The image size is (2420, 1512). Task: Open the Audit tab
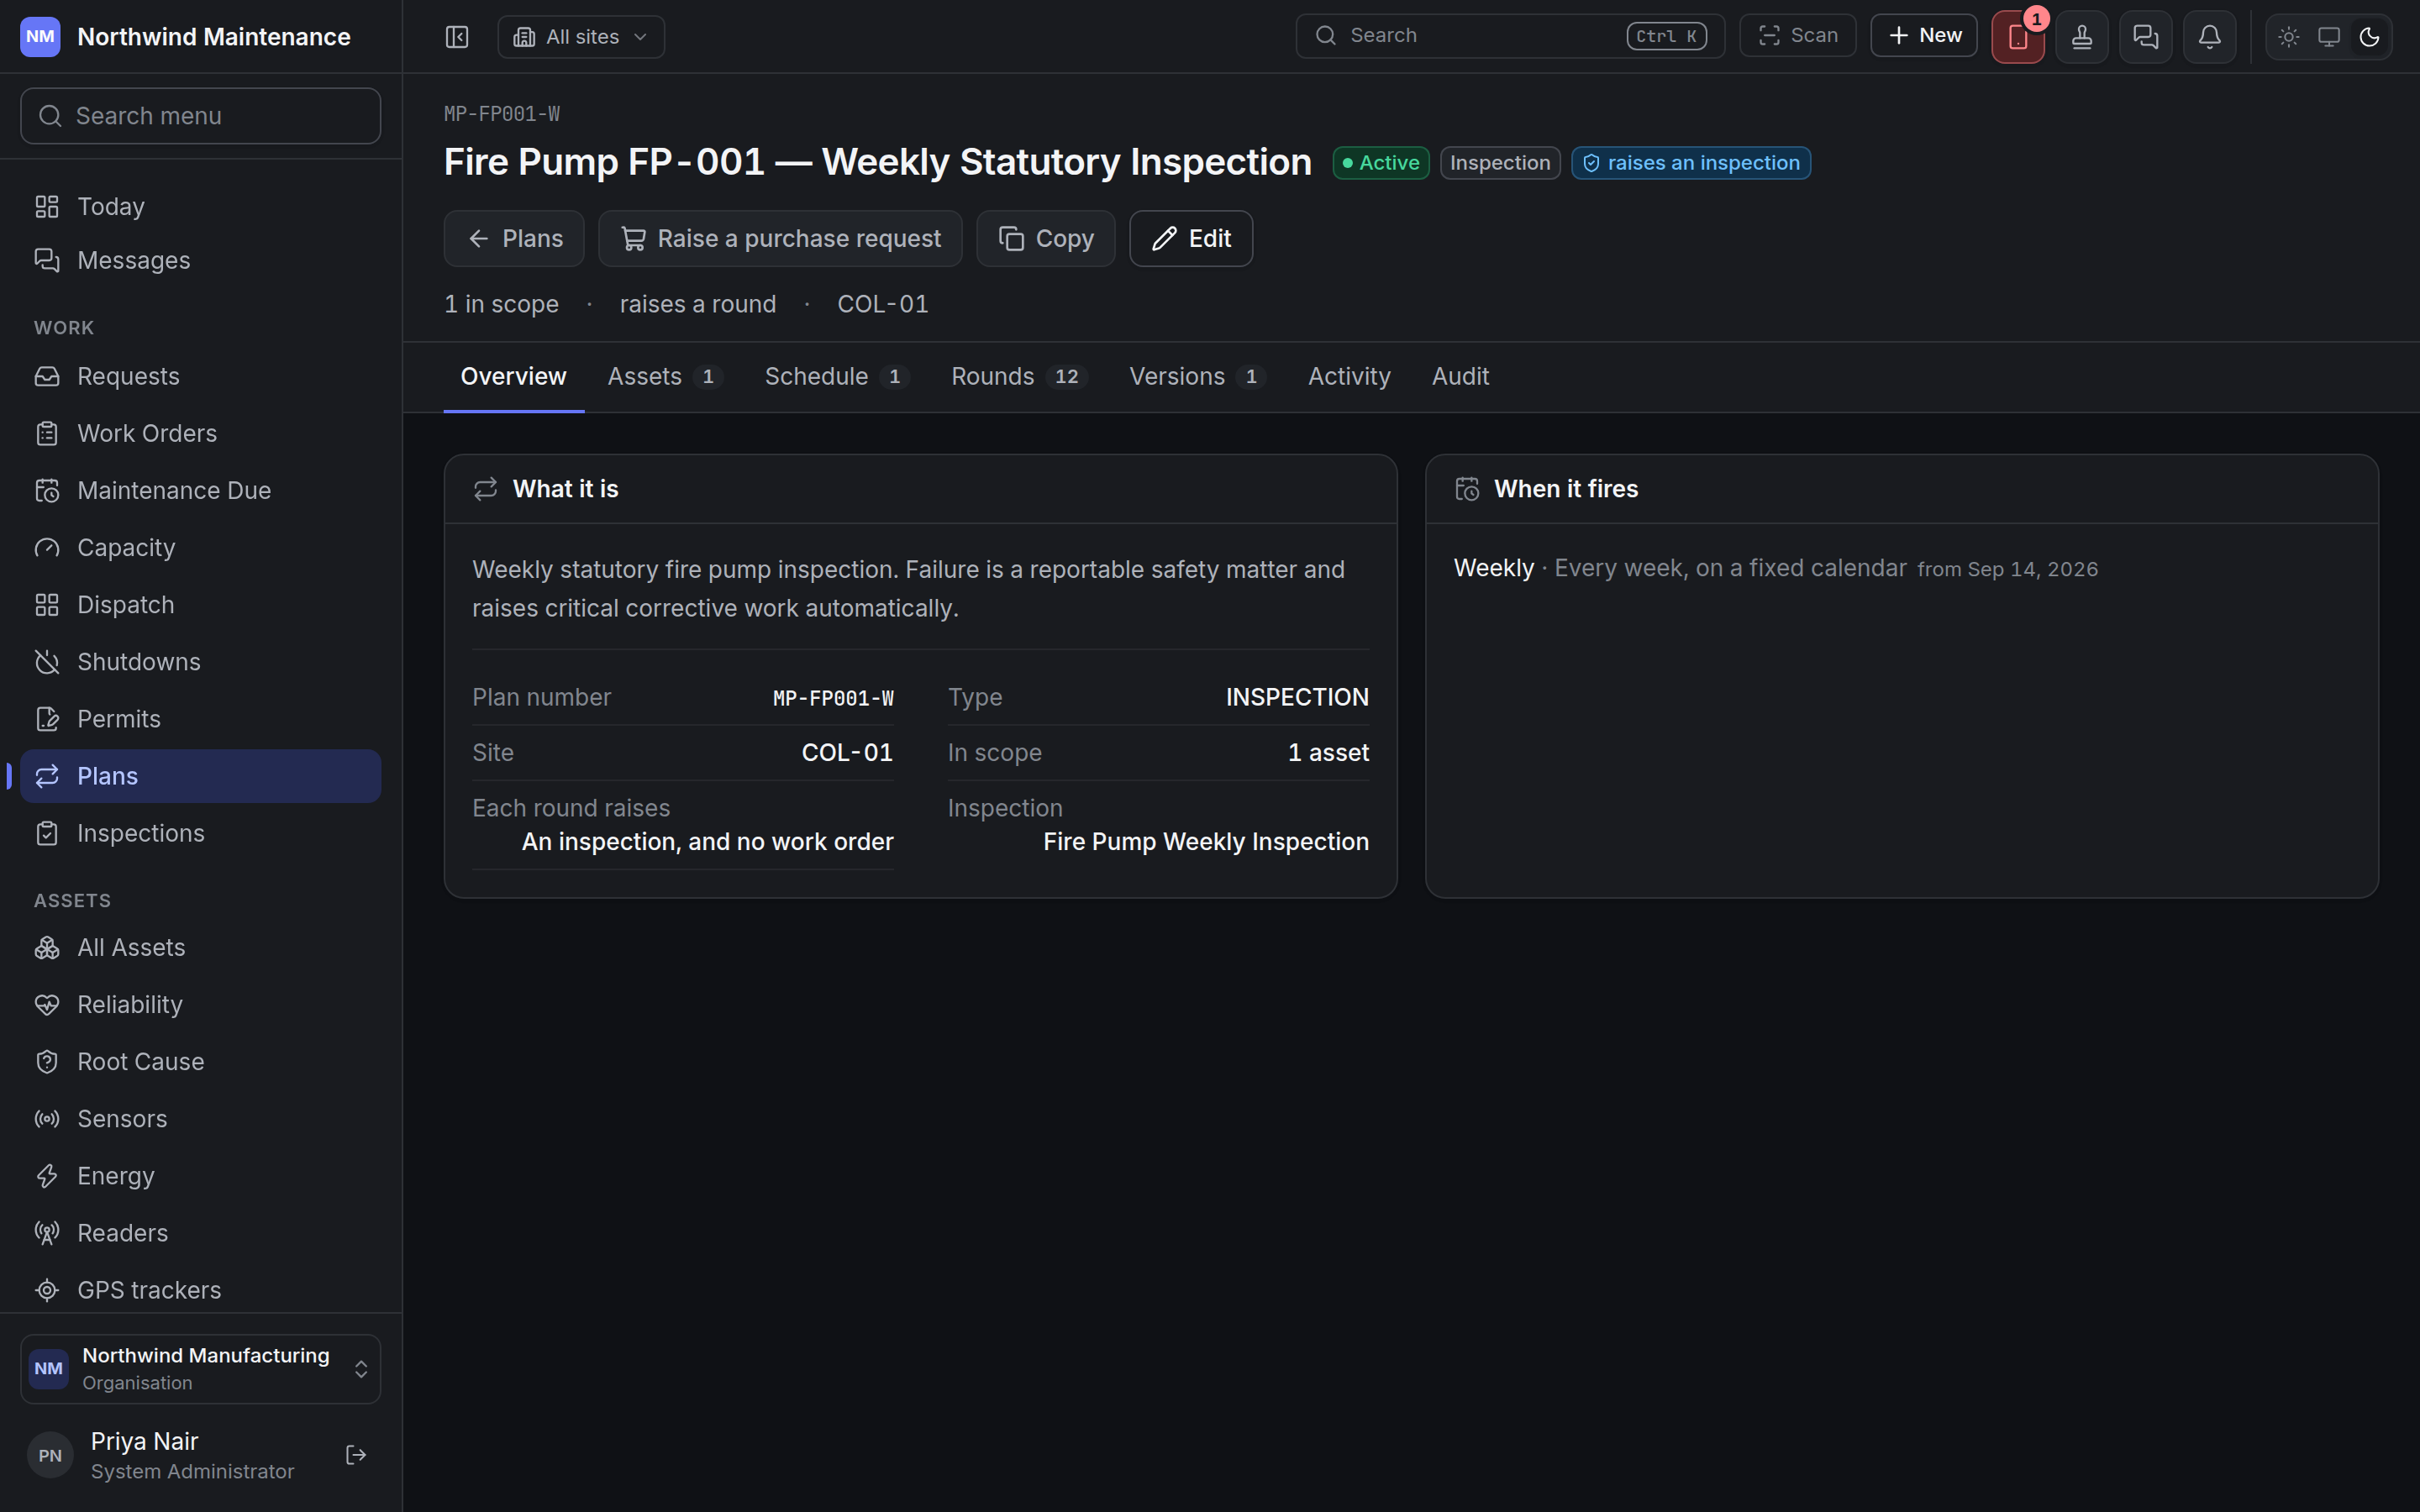click(1460, 376)
